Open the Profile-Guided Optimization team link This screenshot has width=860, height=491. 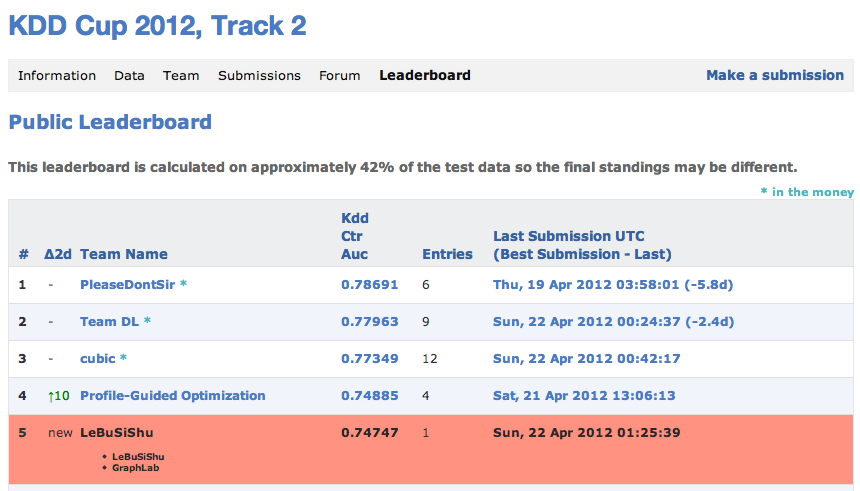(172, 395)
